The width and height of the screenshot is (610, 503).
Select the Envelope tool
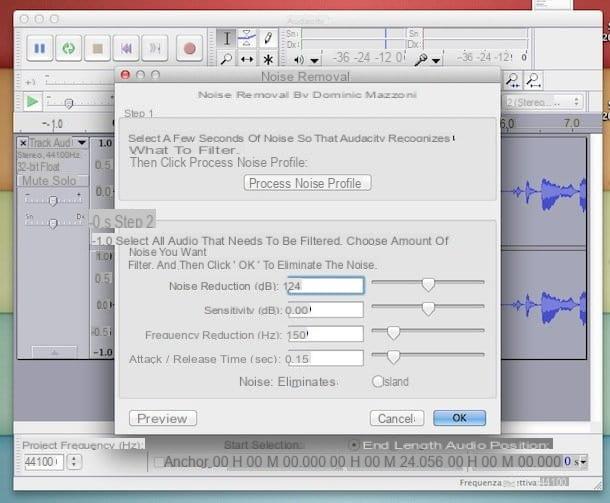tap(247, 39)
